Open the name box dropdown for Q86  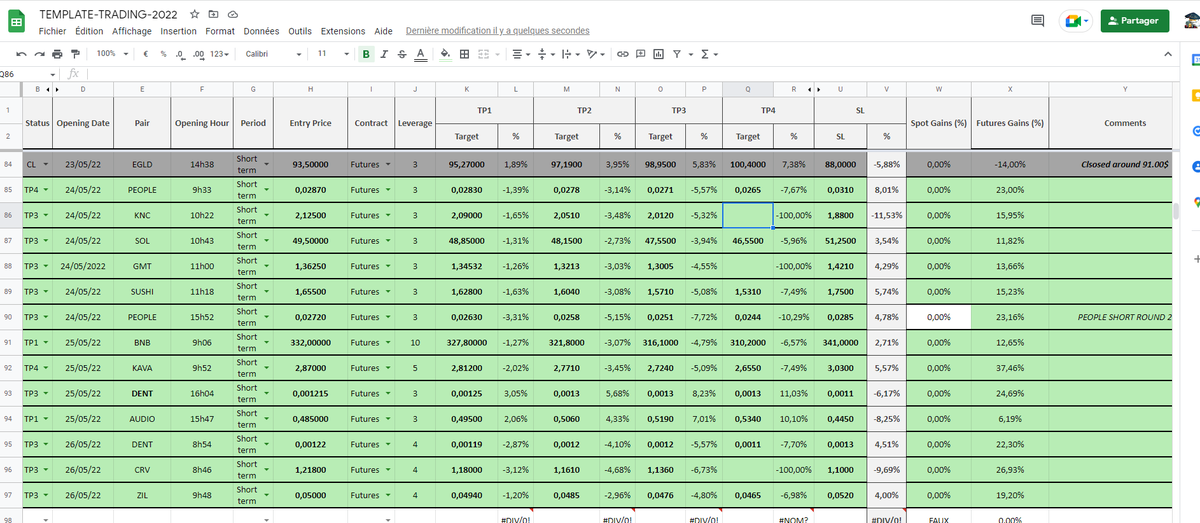tap(54, 74)
